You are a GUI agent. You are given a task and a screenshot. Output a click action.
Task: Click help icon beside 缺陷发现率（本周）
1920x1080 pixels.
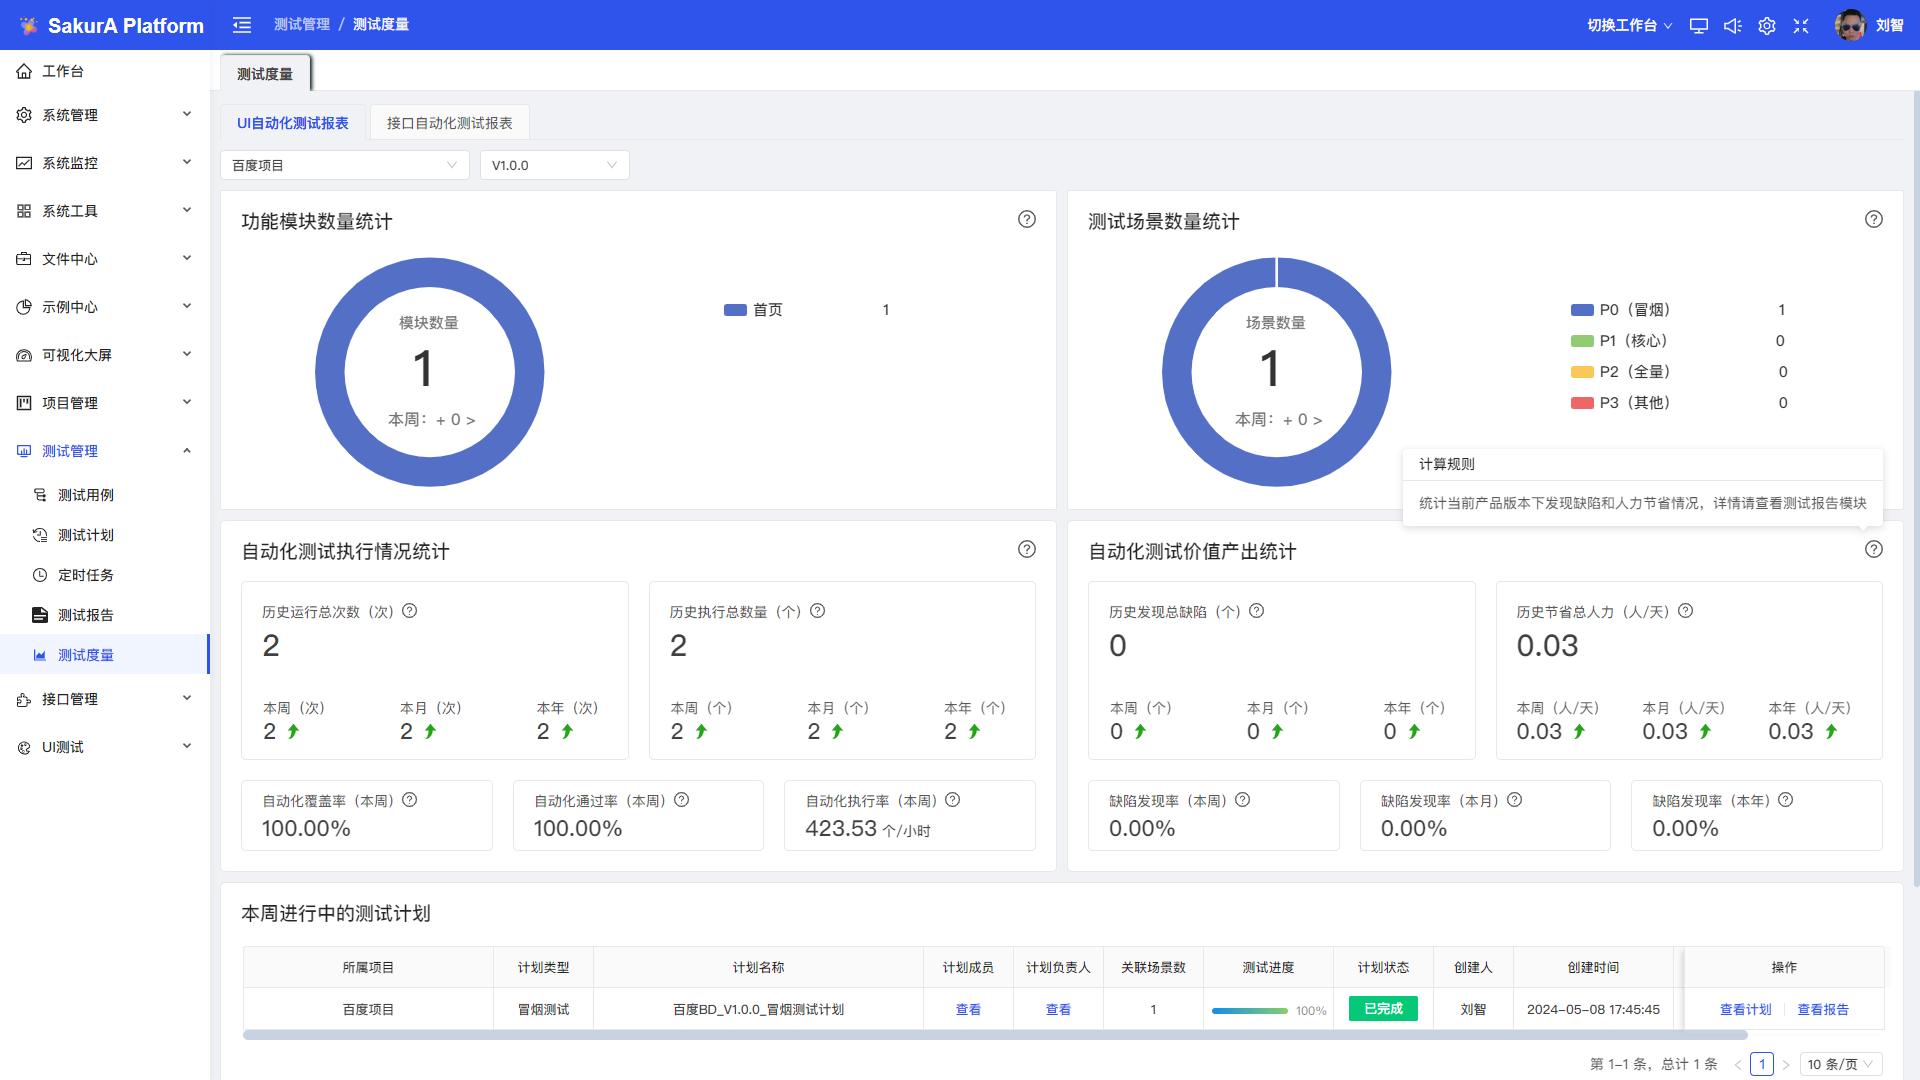(x=1243, y=800)
